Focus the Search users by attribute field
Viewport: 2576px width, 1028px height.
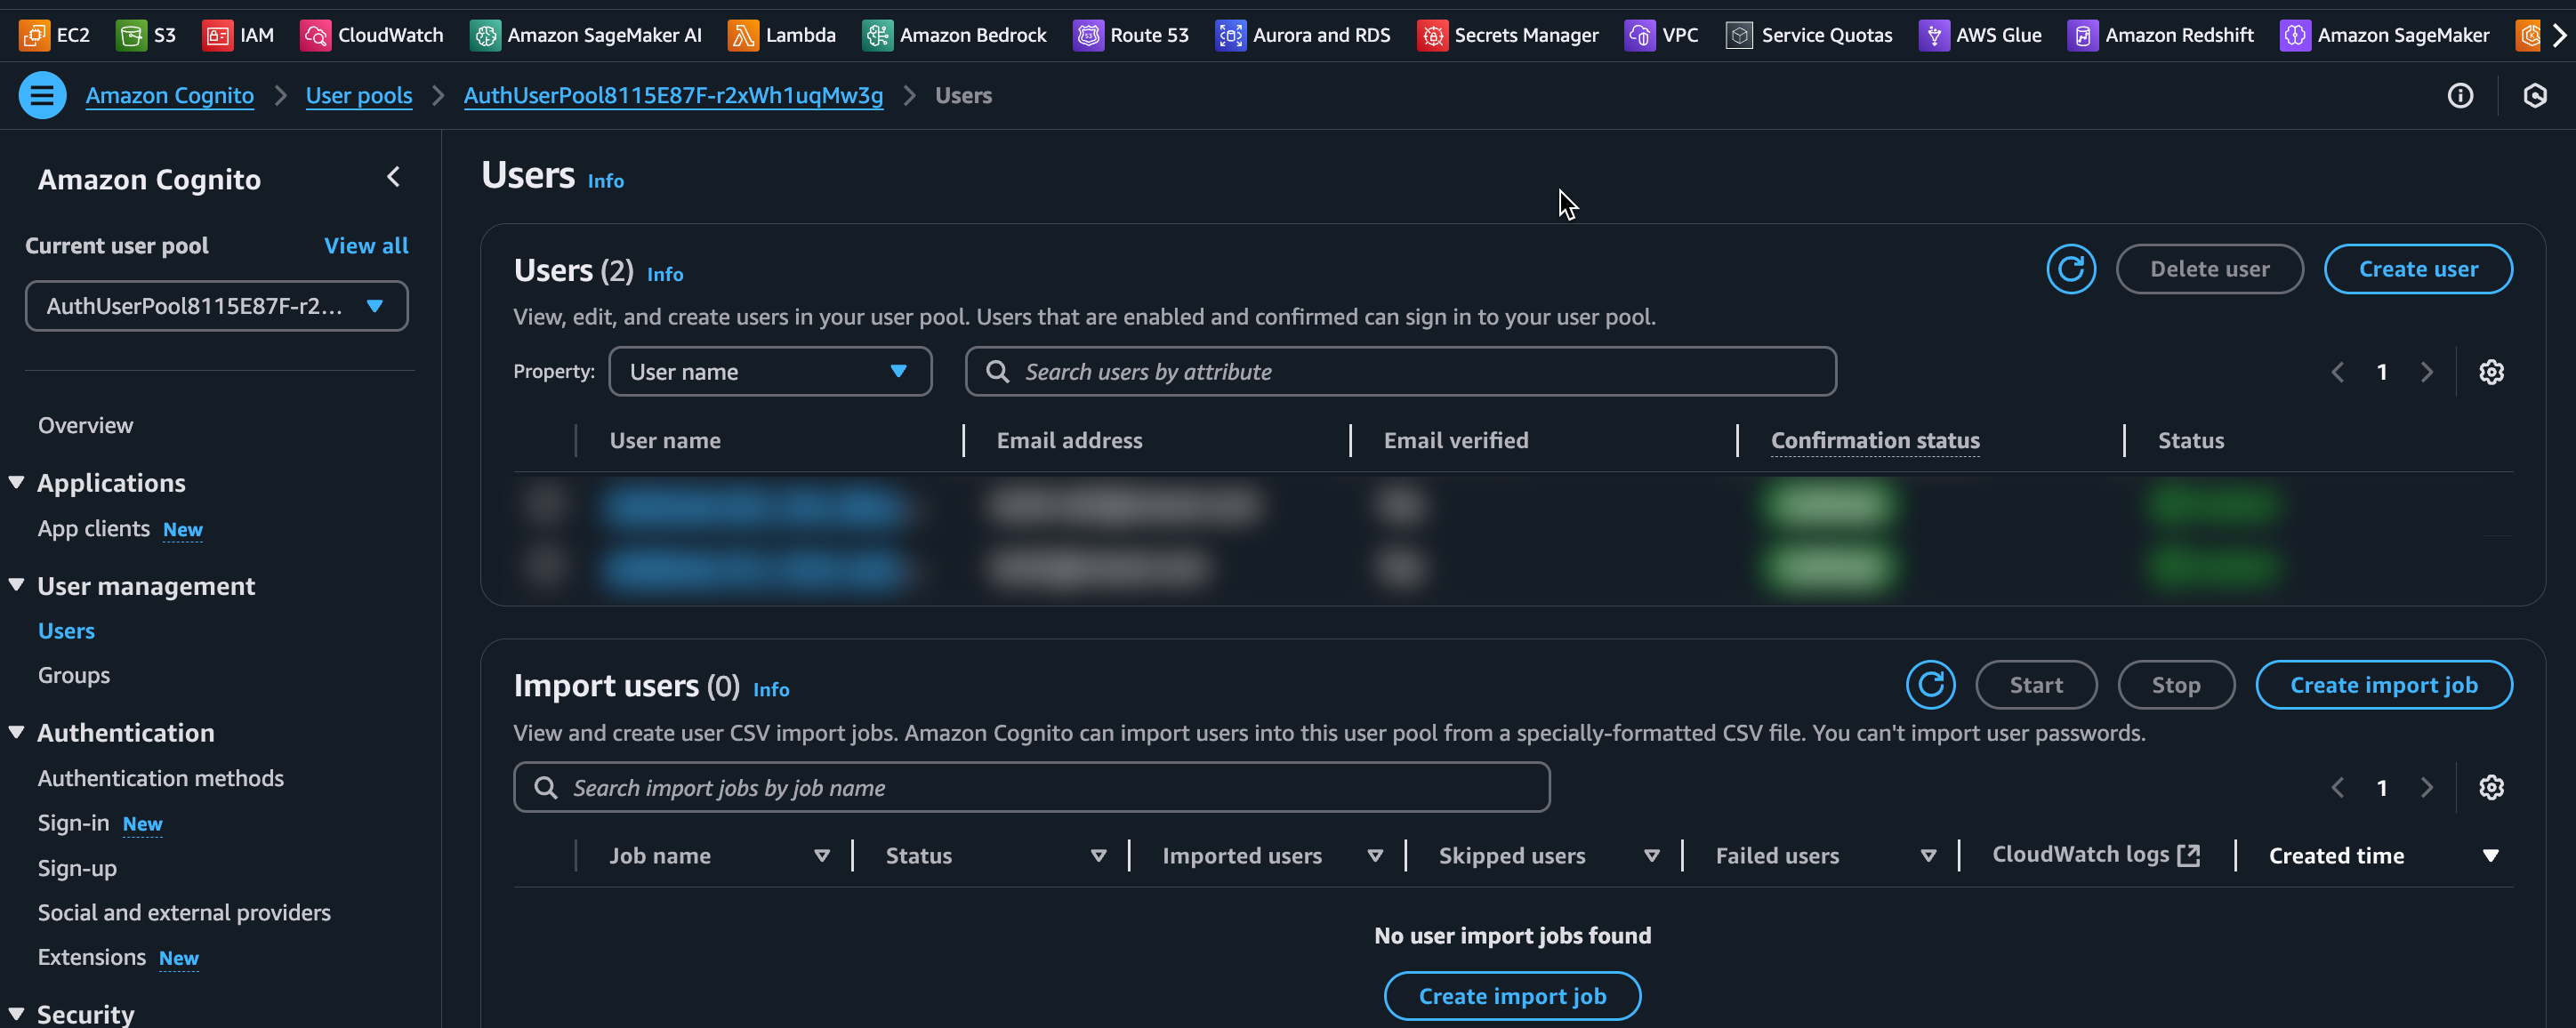(x=1400, y=372)
